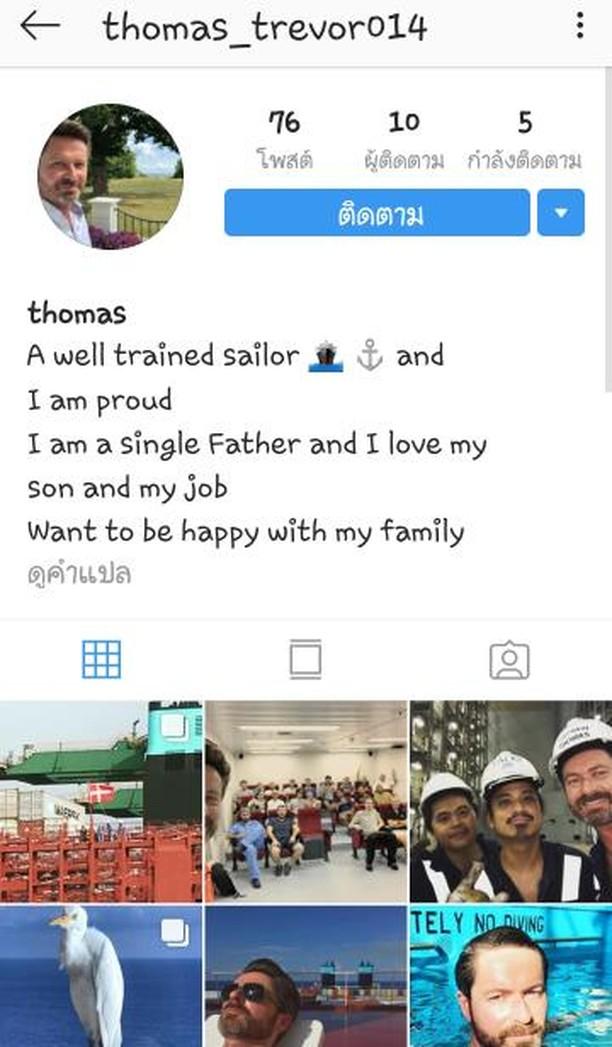Open the swimming pool selfie post

click(x=511, y=976)
